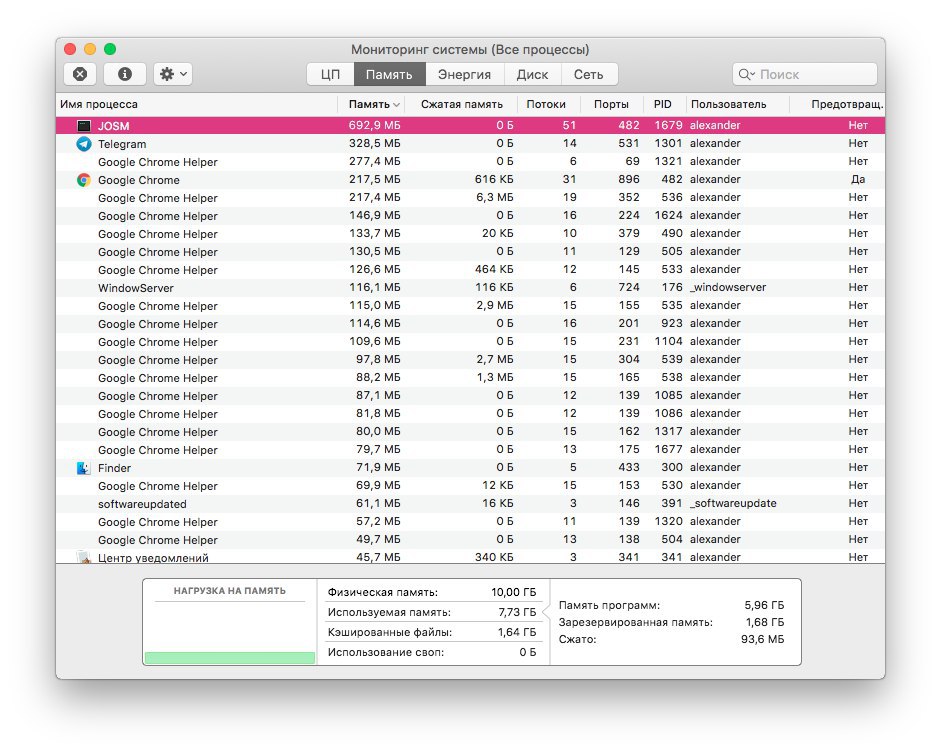Screen dimensions: 941x753
Task: Click the _windowserver user cell
Action: [x=728, y=287]
